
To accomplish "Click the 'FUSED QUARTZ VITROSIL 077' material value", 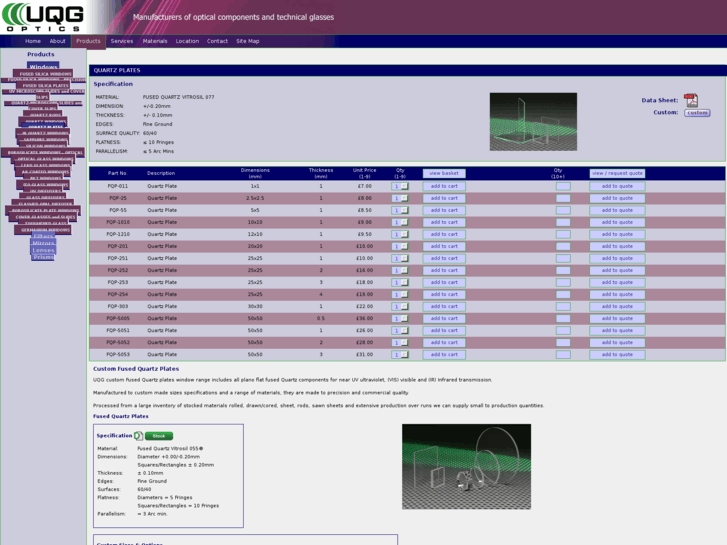I will tap(179, 97).
